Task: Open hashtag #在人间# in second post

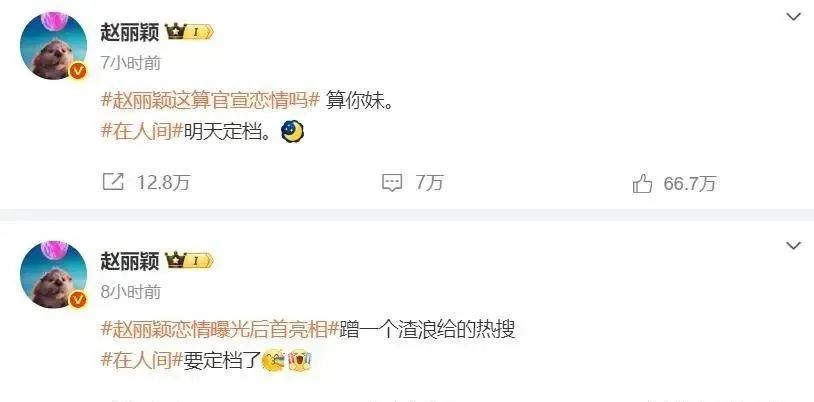Action: click(142, 360)
